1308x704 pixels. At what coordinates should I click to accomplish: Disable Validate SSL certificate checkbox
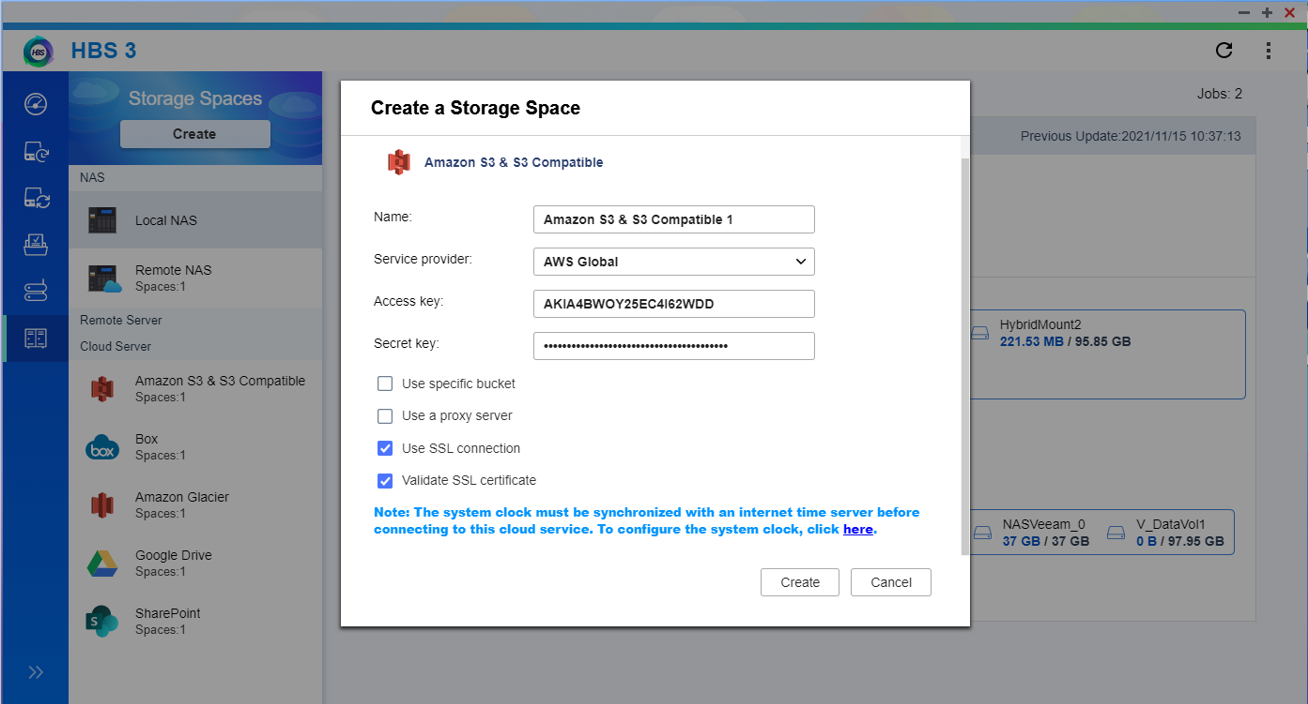385,481
